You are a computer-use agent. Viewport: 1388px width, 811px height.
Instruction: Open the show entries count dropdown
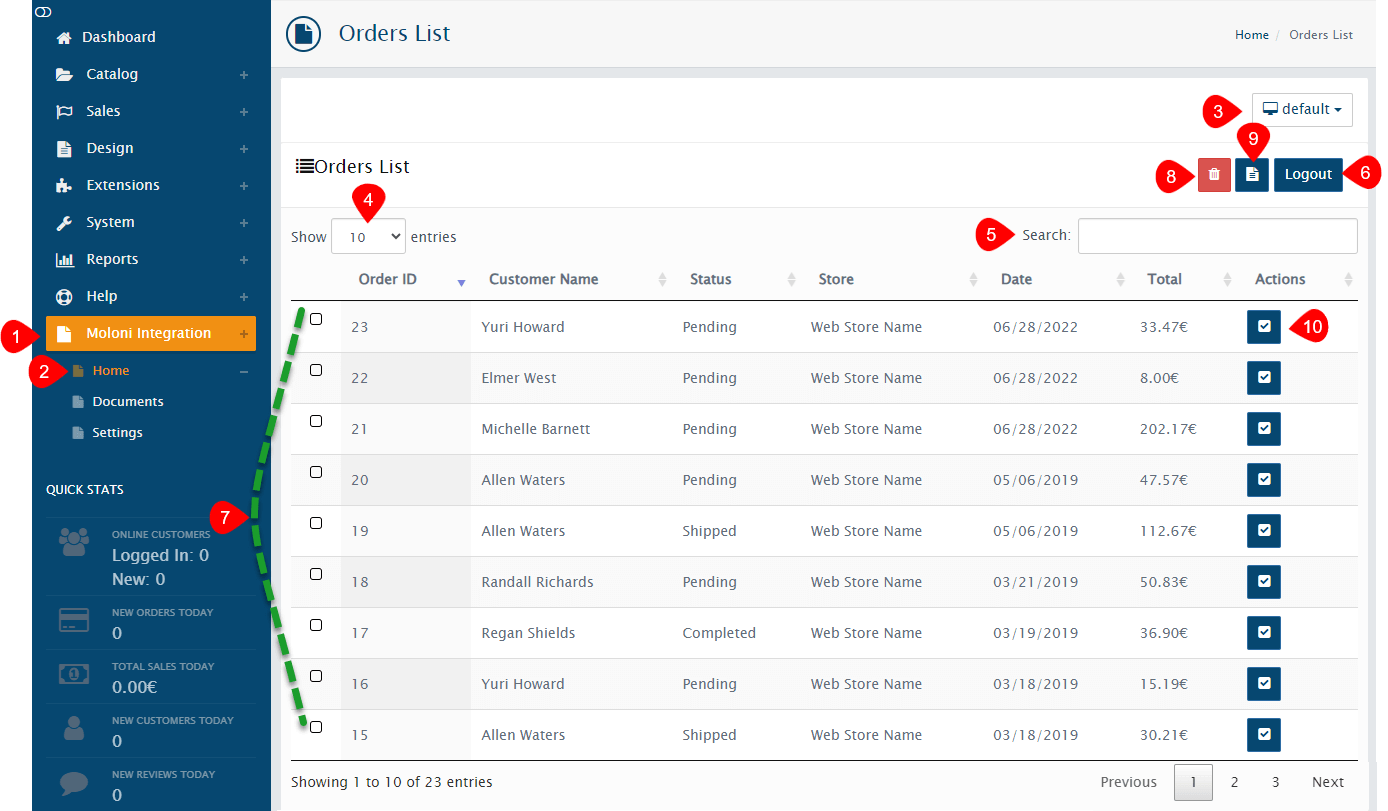(368, 237)
